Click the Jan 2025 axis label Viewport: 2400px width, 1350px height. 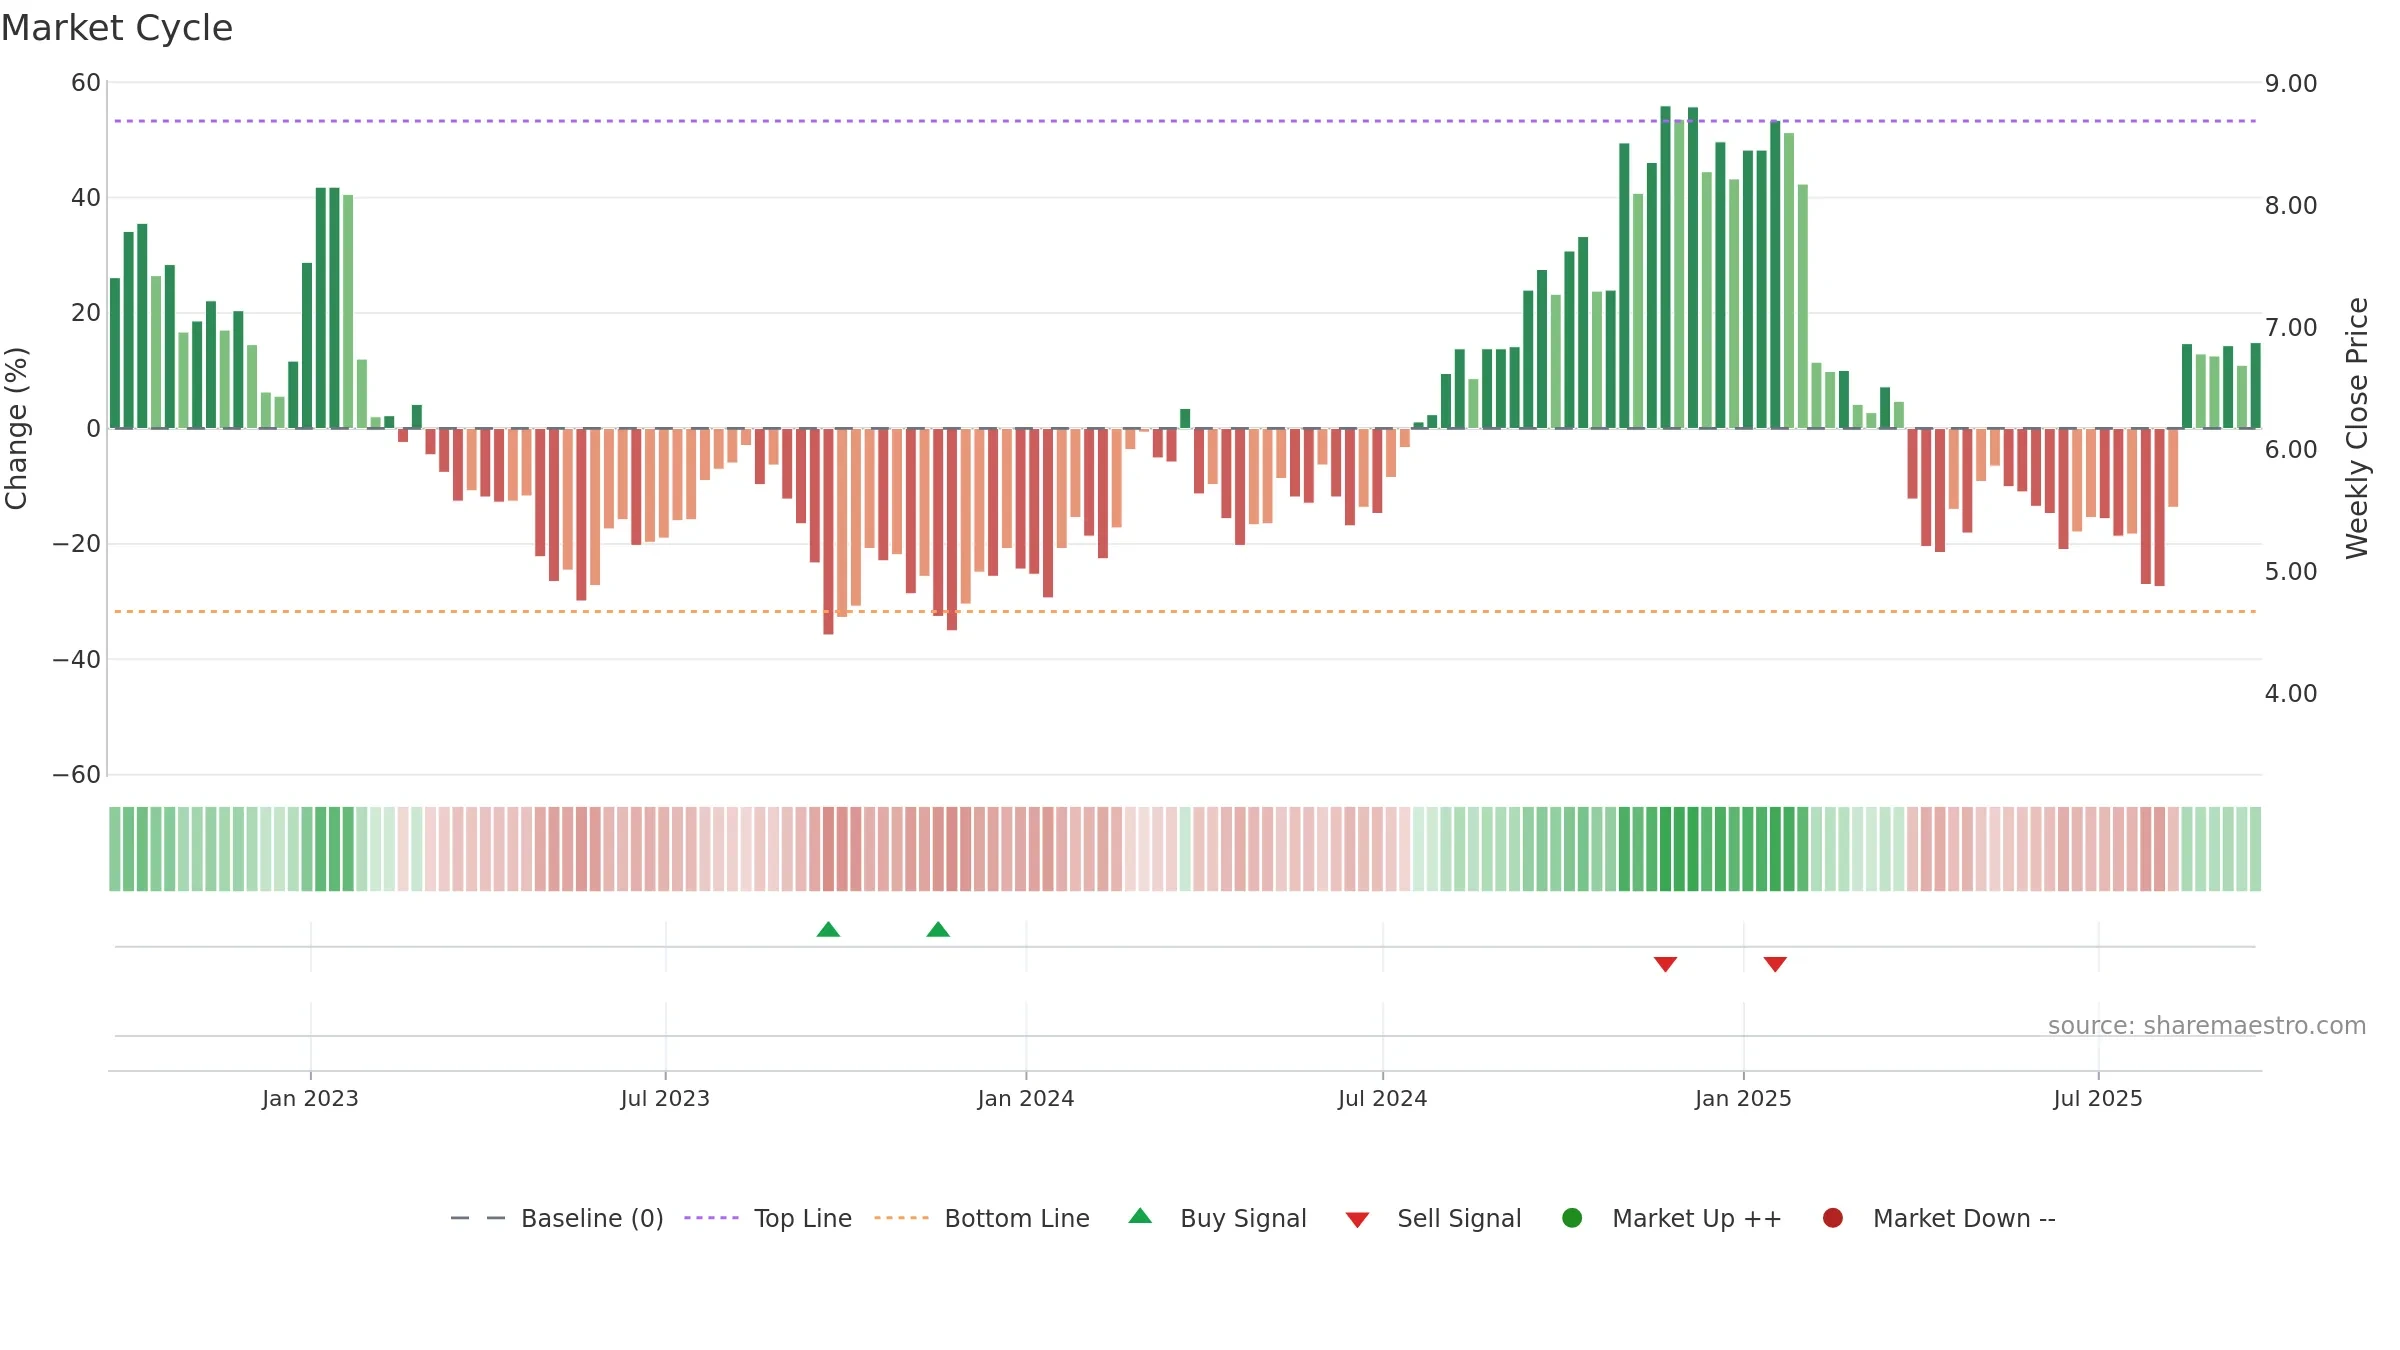click(1743, 1098)
